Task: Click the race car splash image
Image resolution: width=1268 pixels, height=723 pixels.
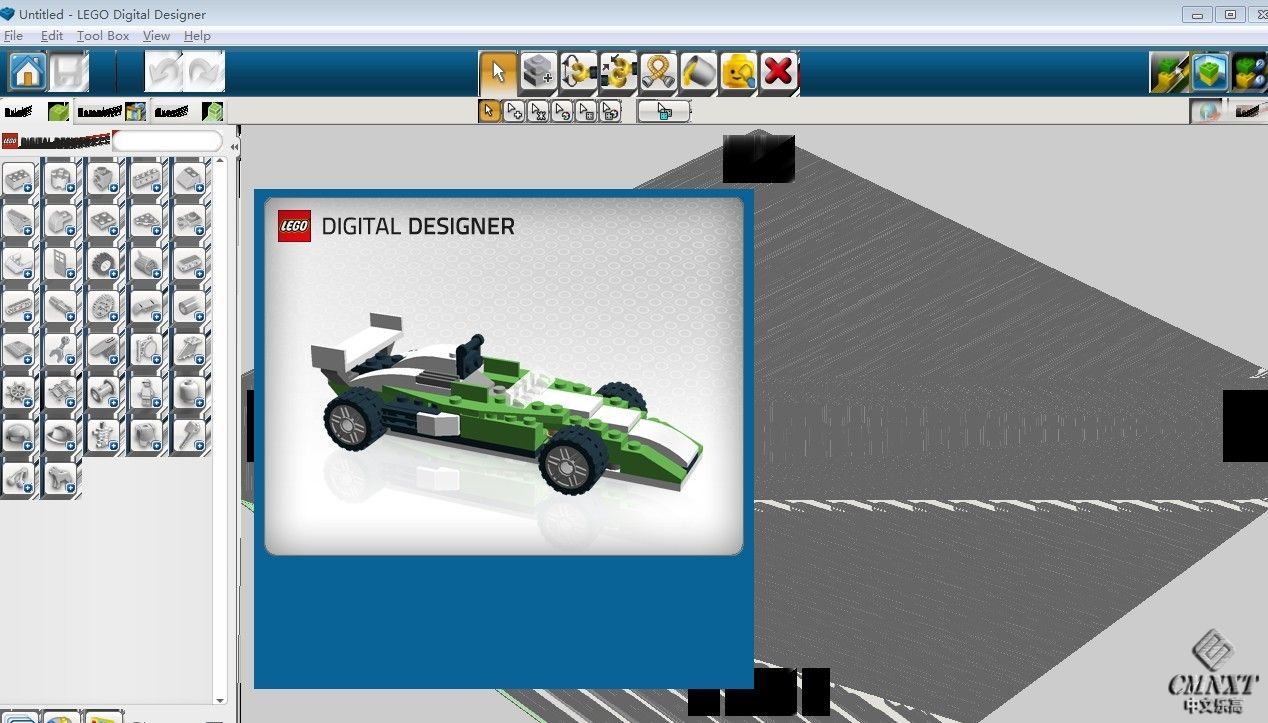Action: tap(504, 375)
